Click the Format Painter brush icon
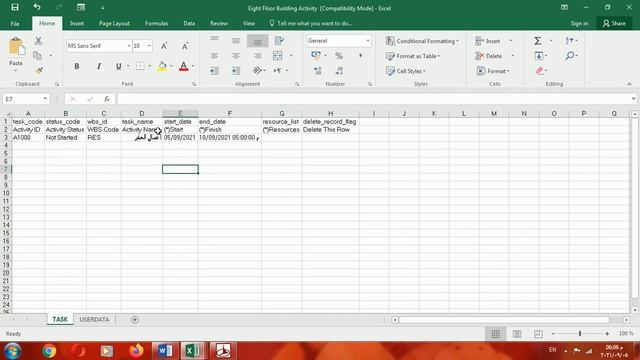 point(39,71)
